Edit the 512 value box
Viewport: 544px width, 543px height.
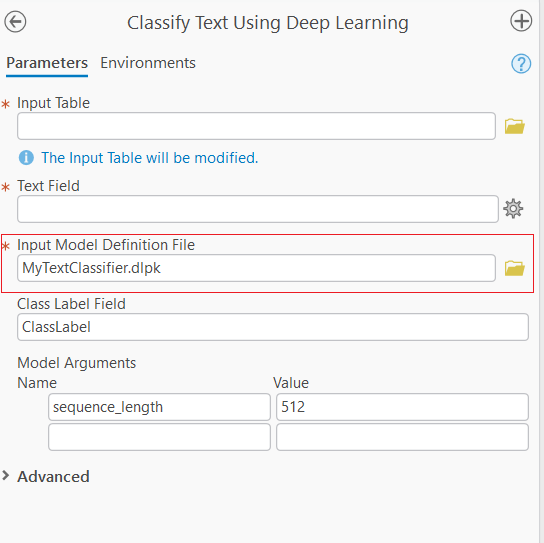402,407
